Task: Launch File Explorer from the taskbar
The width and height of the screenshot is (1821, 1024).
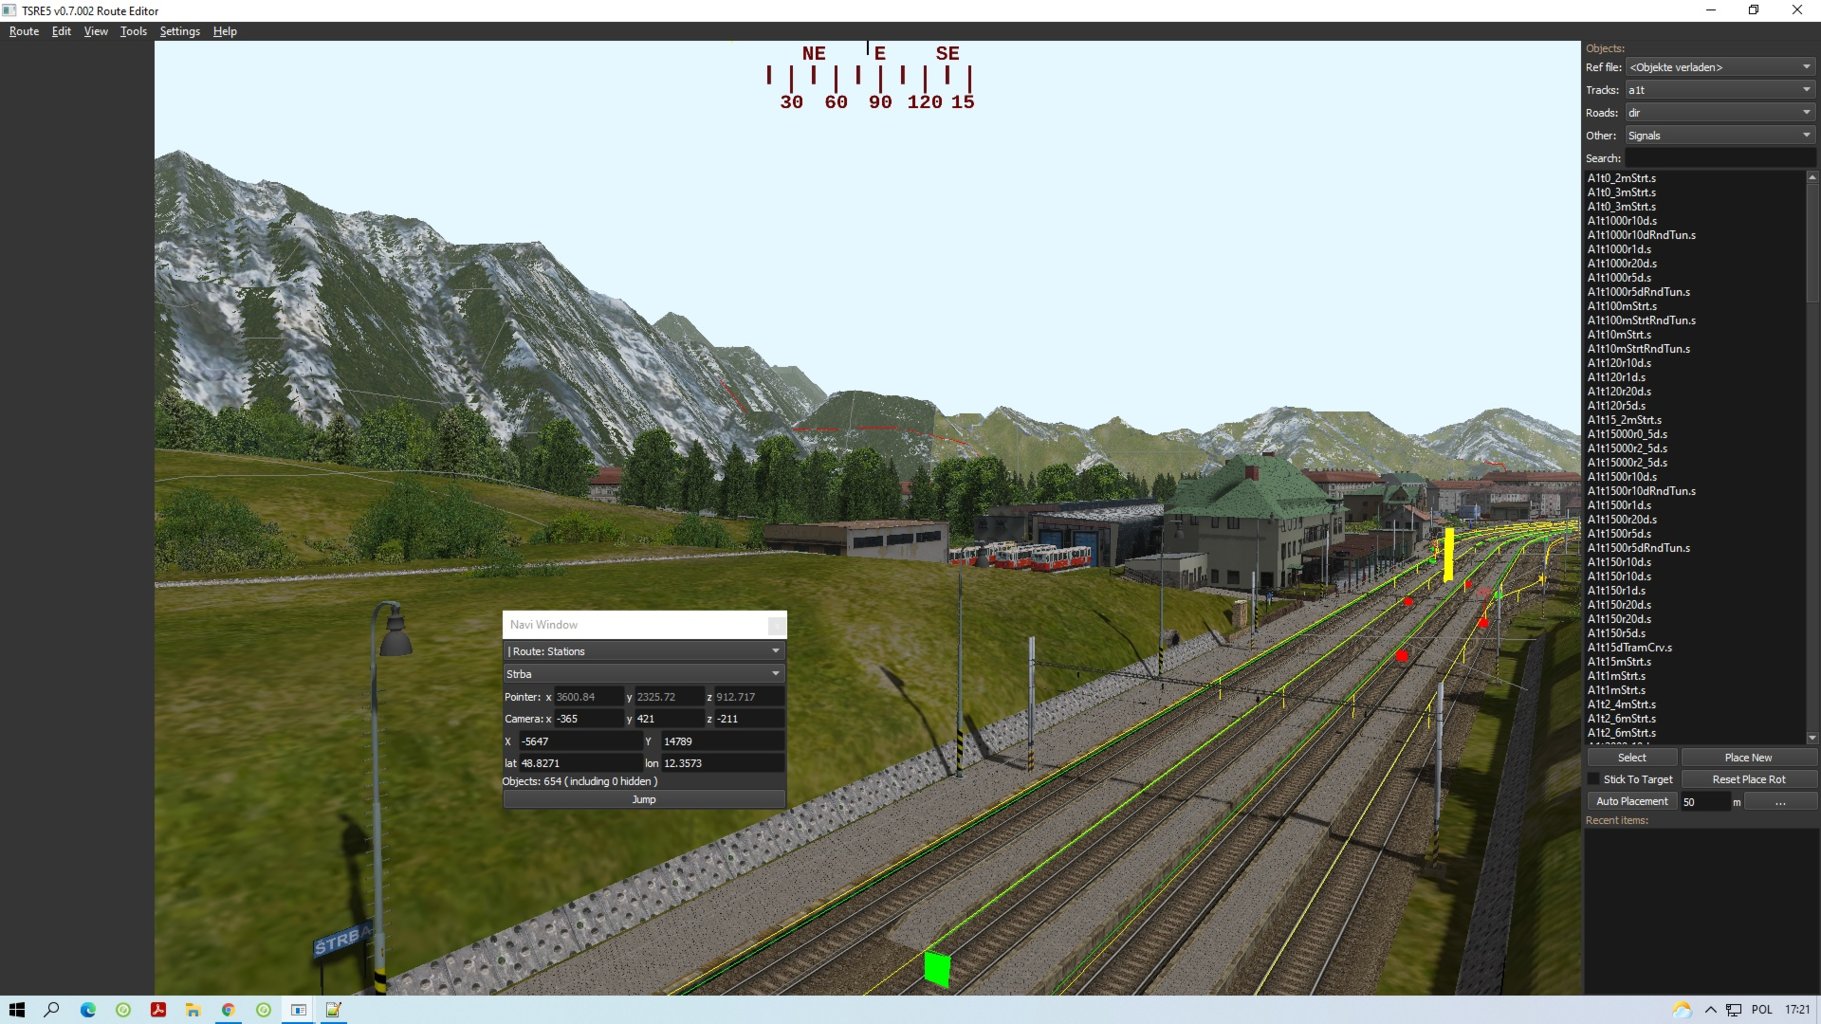Action: [193, 1010]
